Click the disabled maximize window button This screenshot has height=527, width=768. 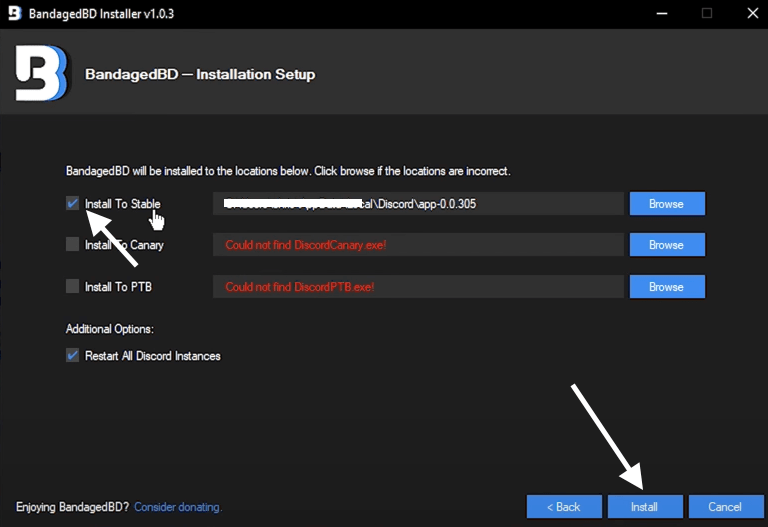[707, 13]
